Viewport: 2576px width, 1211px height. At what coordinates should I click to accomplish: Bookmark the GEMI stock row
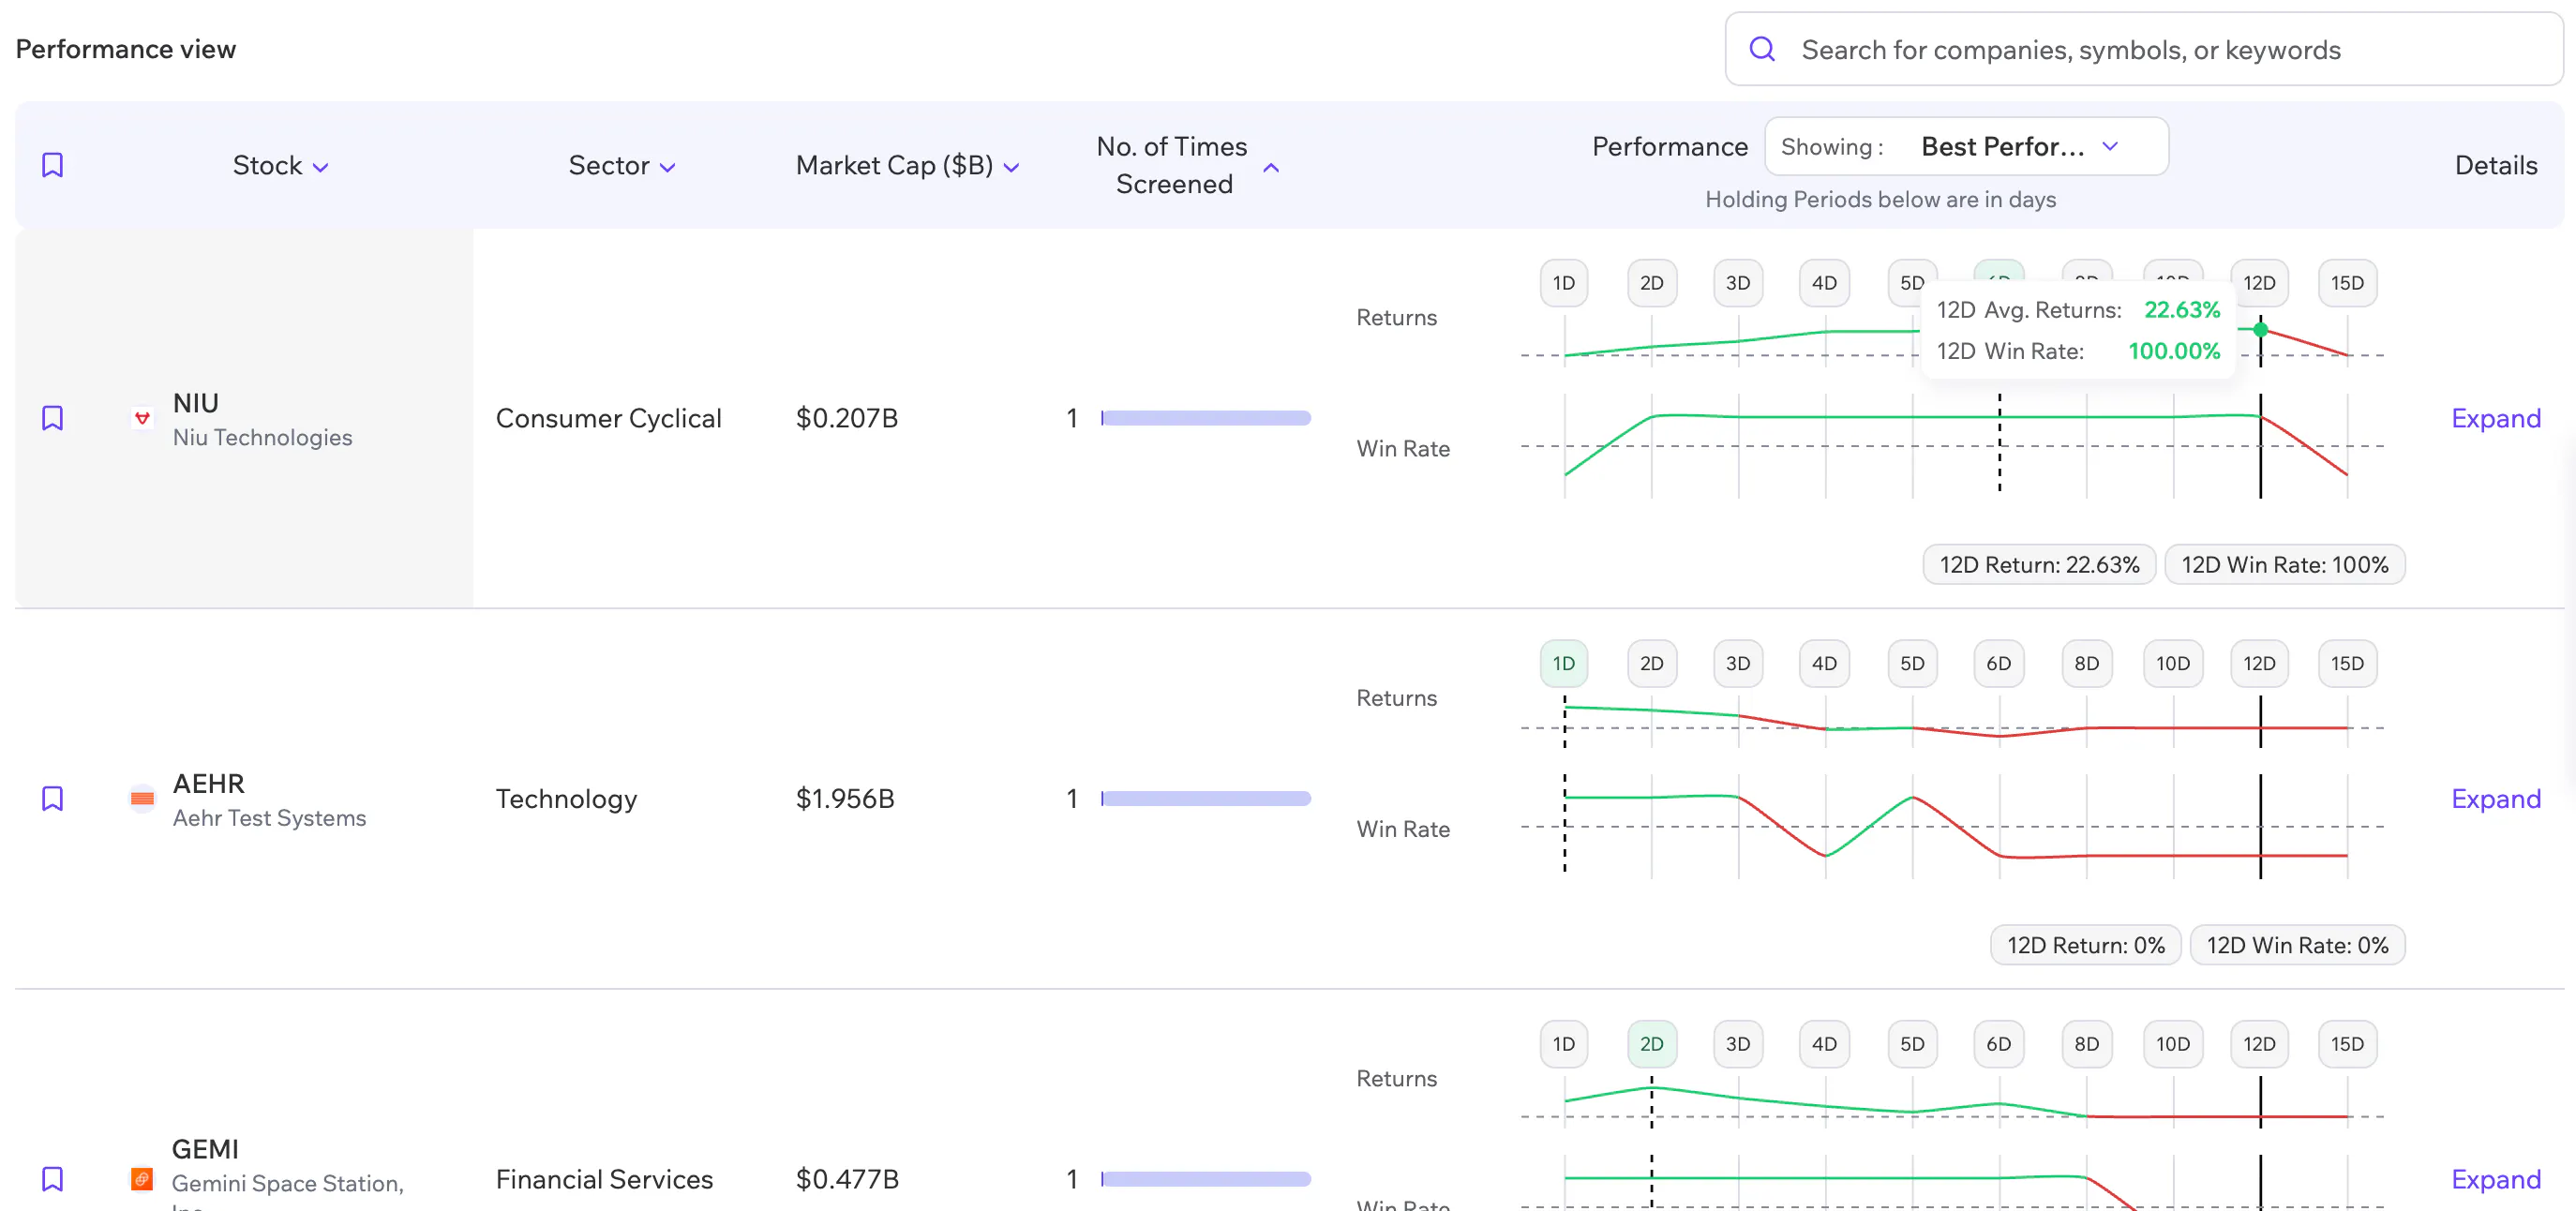[x=52, y=1179]
